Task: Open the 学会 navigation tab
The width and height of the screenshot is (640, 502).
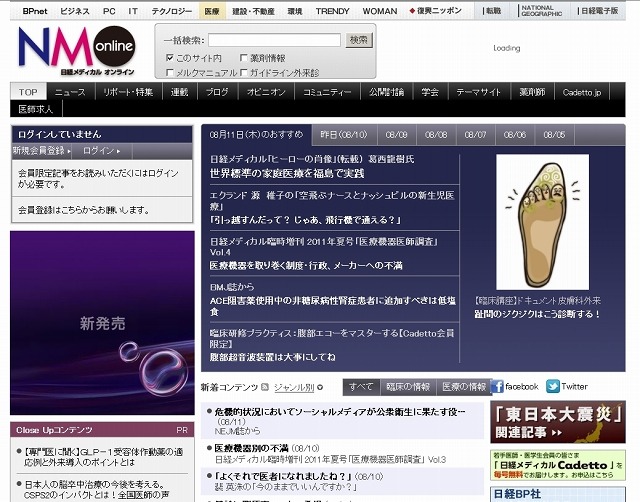Action: (x=430, y=92)
